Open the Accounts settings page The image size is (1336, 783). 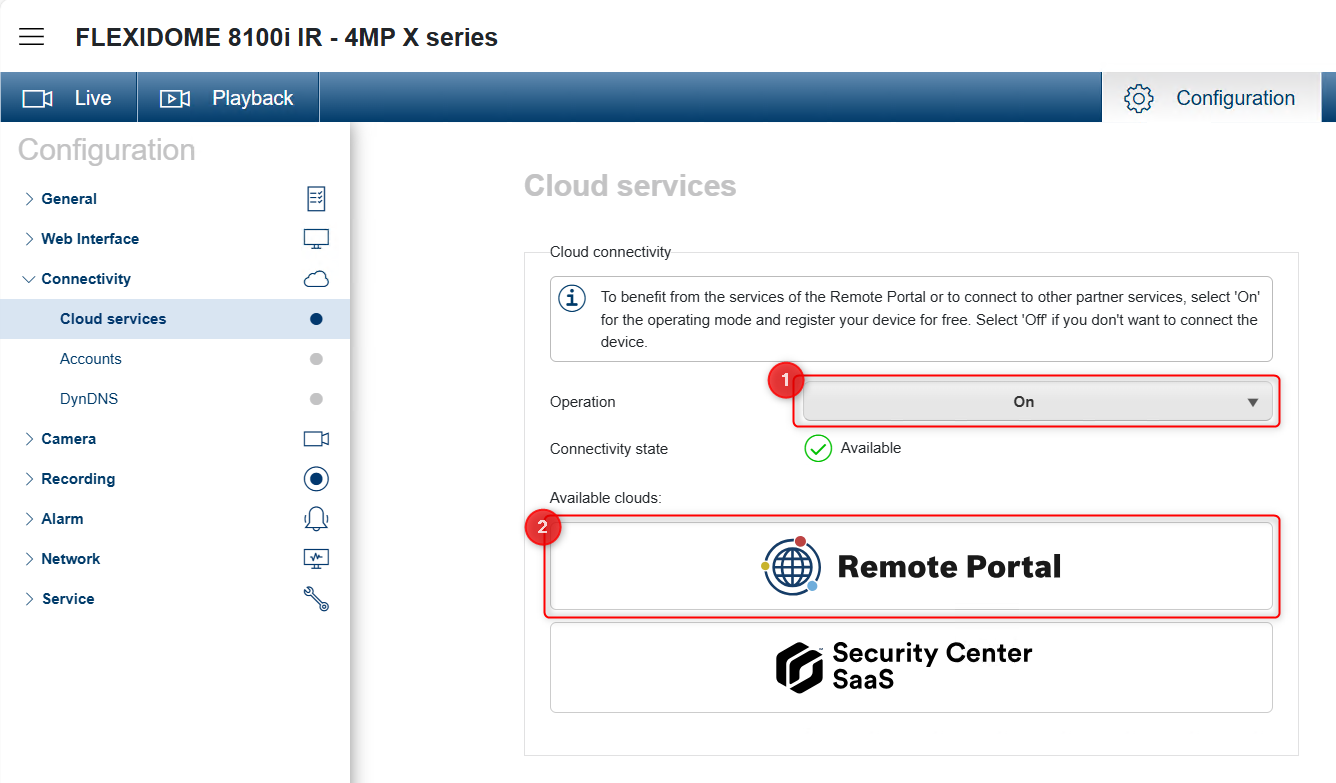point(91,359)
